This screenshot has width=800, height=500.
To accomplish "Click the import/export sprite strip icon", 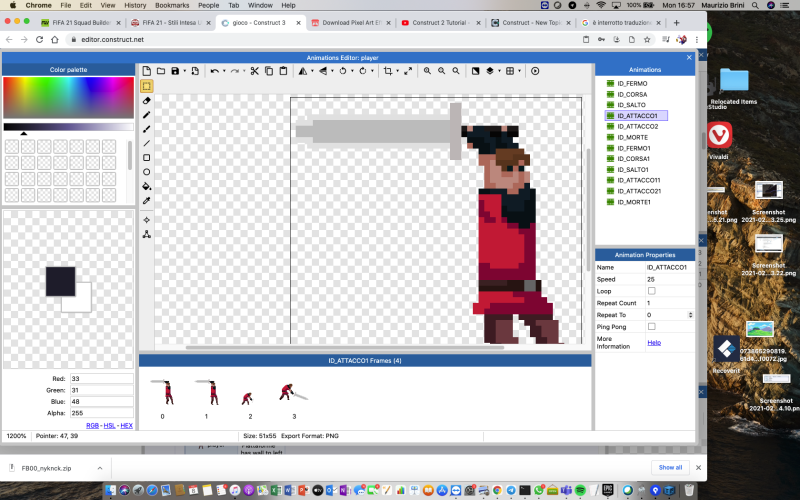I will (x=195, y=71).
